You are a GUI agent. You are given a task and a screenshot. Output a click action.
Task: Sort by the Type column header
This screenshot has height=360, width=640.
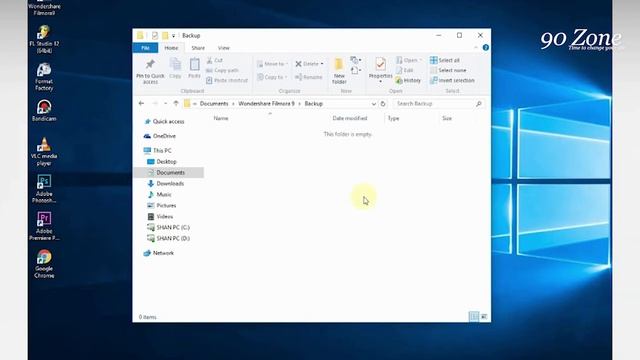pyautogui.click(x=393, y=118)
